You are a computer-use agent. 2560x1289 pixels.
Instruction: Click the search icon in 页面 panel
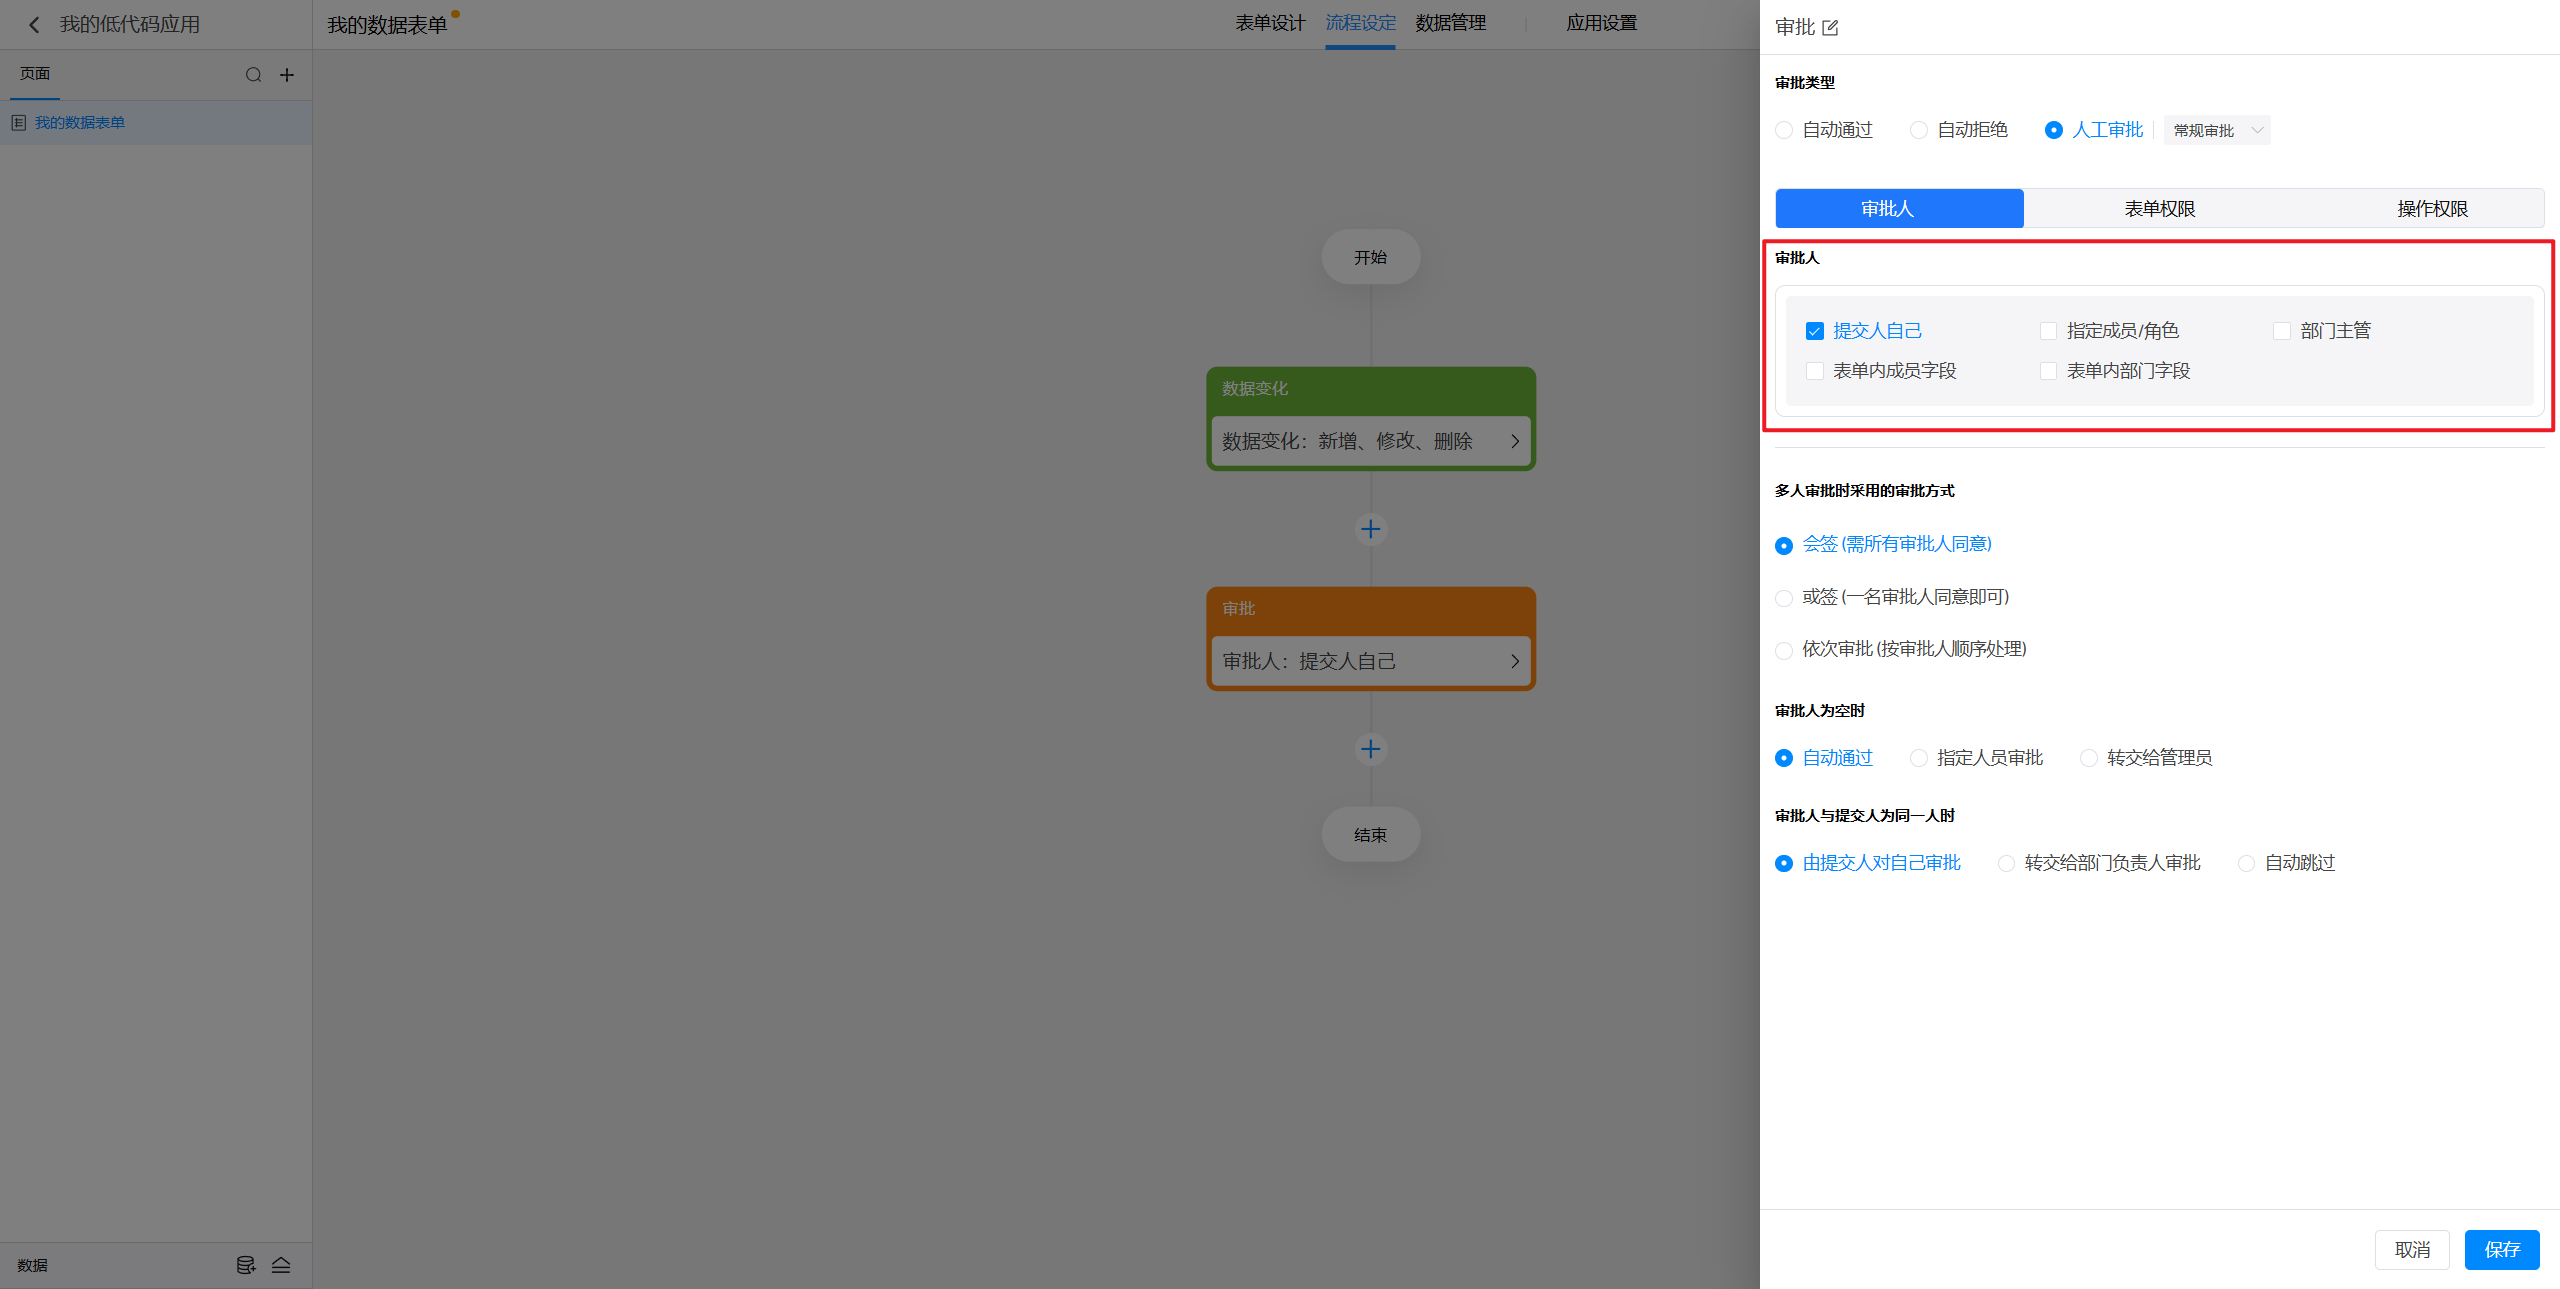253,75
